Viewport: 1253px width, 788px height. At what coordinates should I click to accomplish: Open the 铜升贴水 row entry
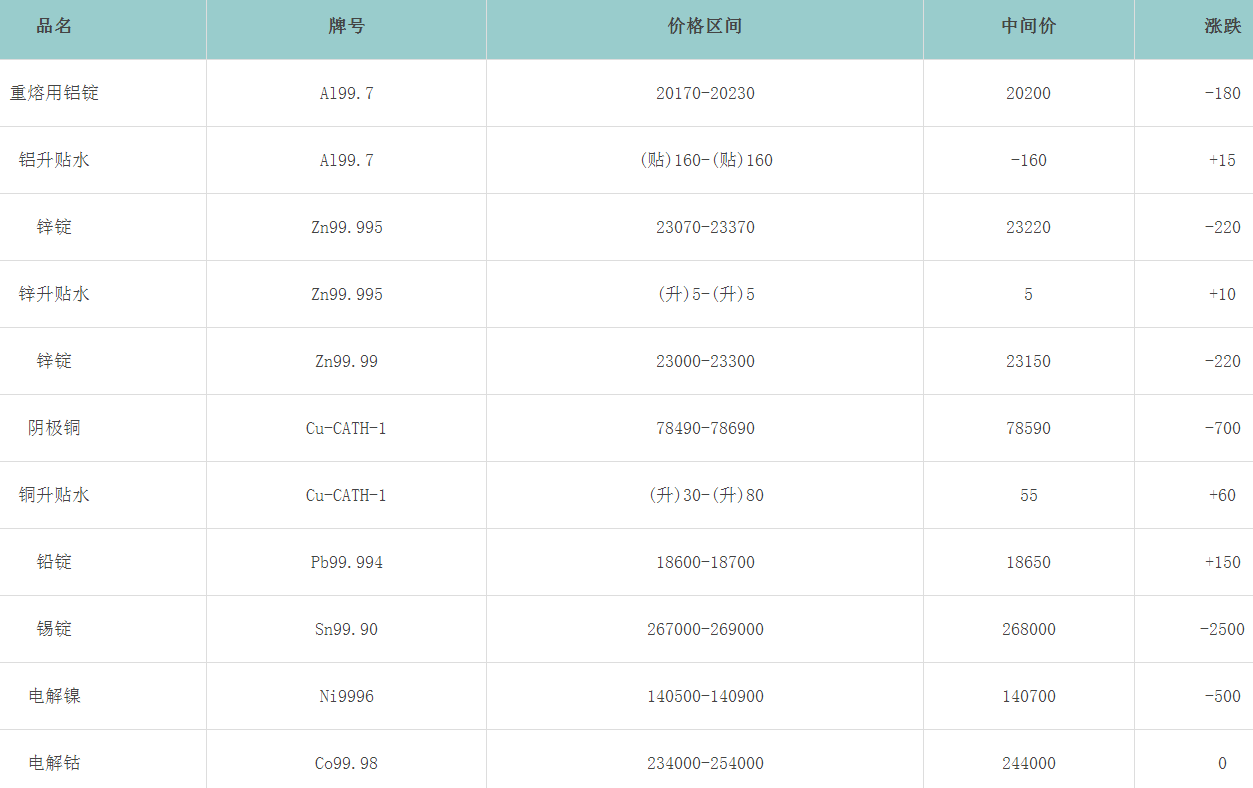click(54, 495)
